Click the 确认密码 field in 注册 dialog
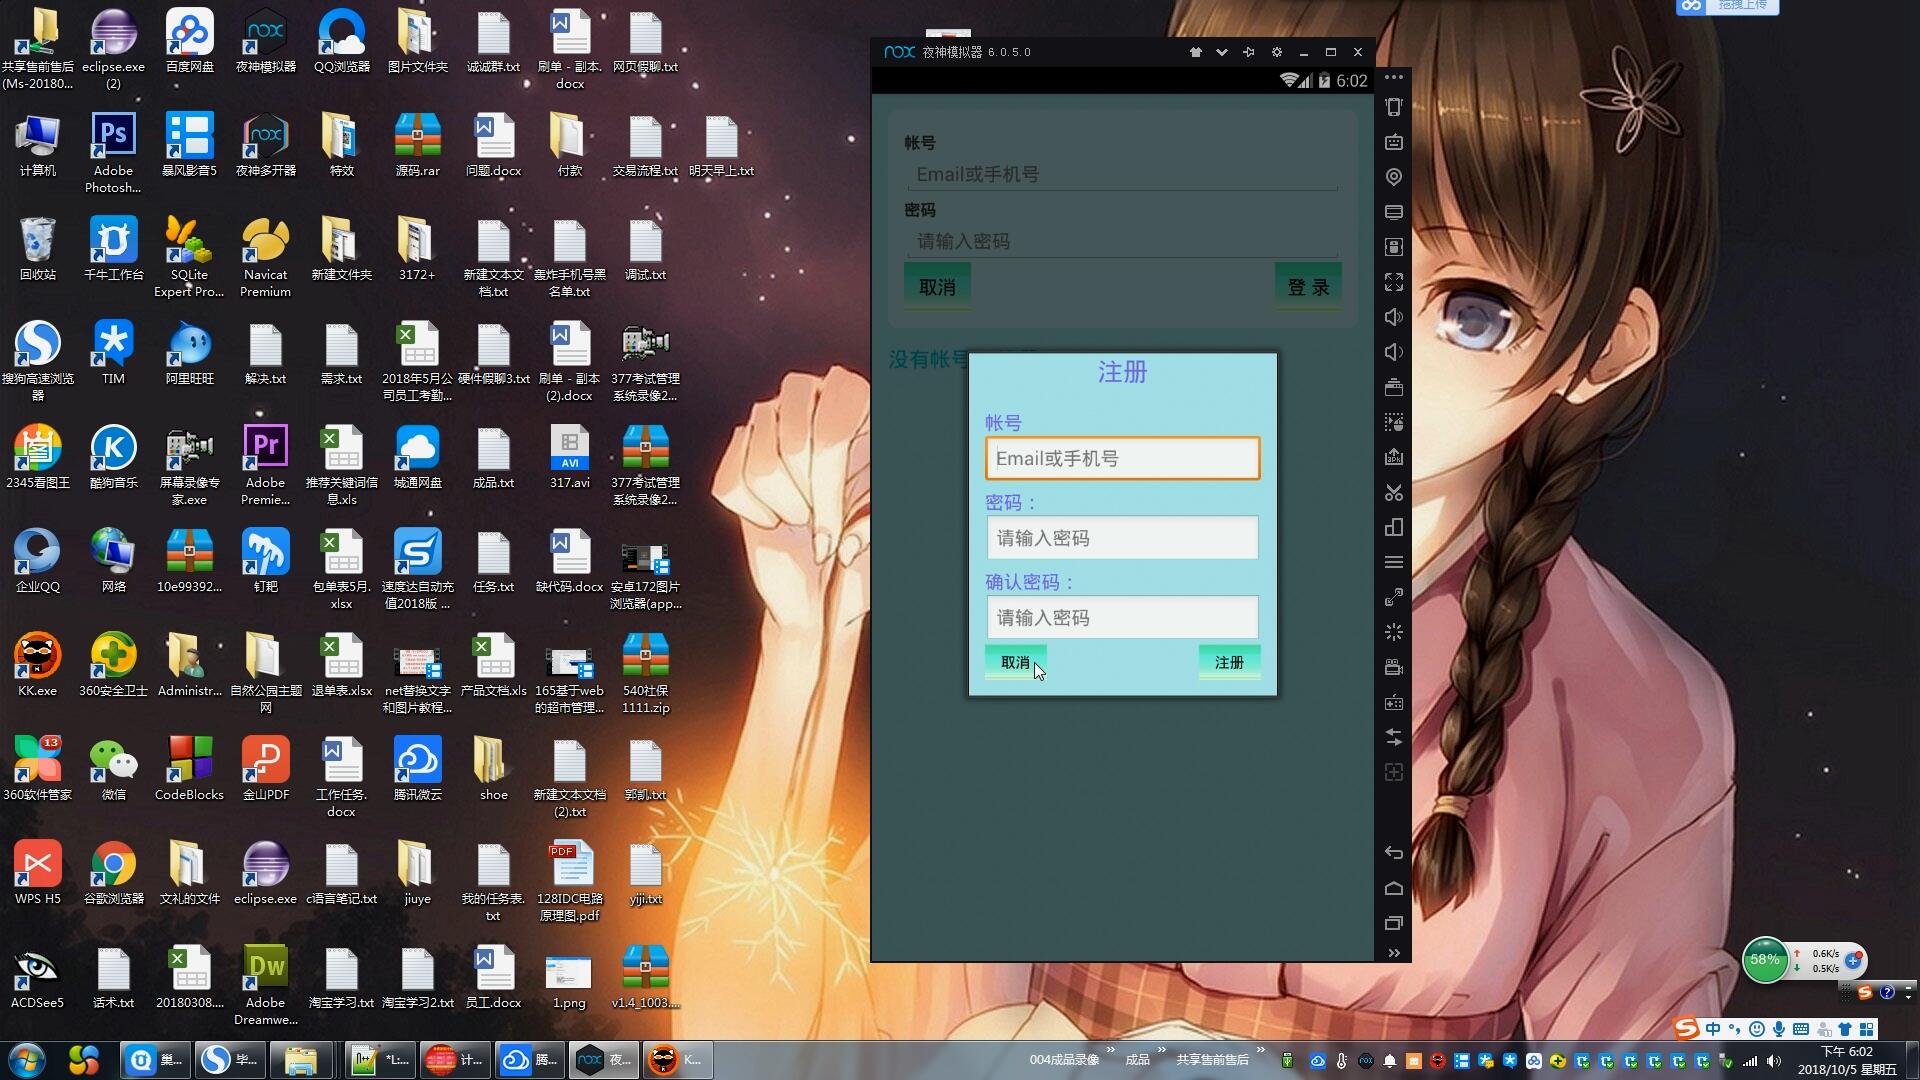 click(x=1122, y=618)
